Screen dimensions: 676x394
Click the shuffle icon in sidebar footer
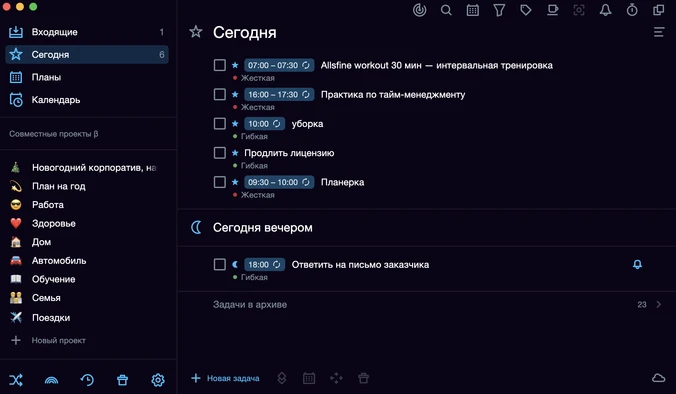[x=16, y=380]
